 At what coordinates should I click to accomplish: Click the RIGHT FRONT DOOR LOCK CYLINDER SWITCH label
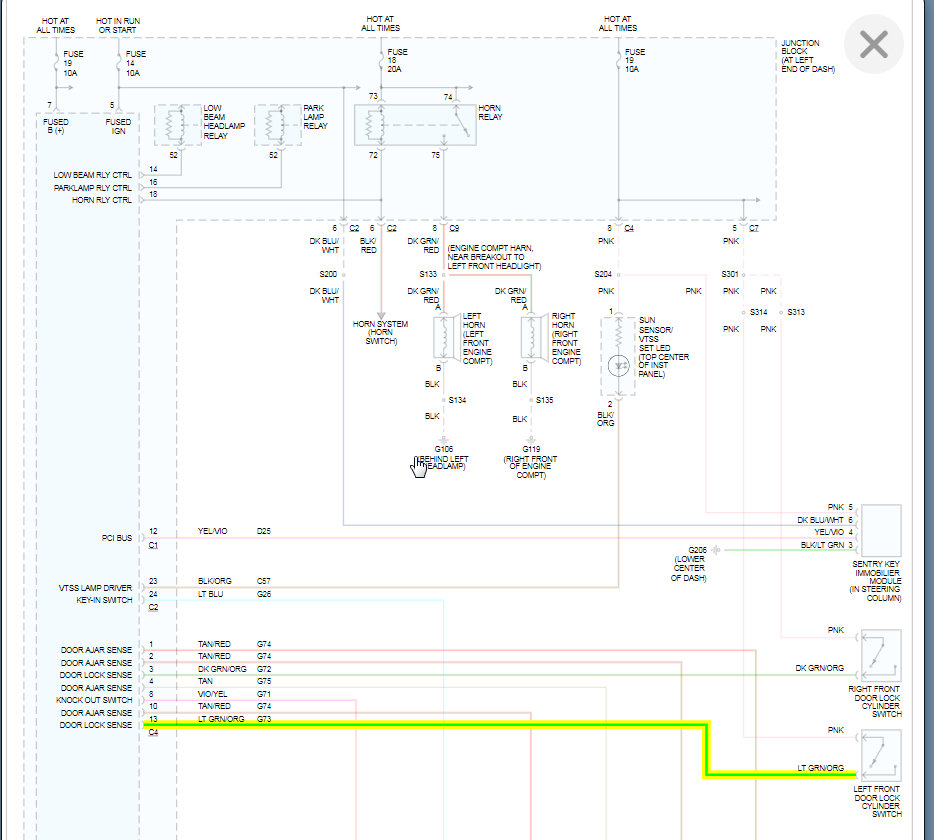point(876,701)
